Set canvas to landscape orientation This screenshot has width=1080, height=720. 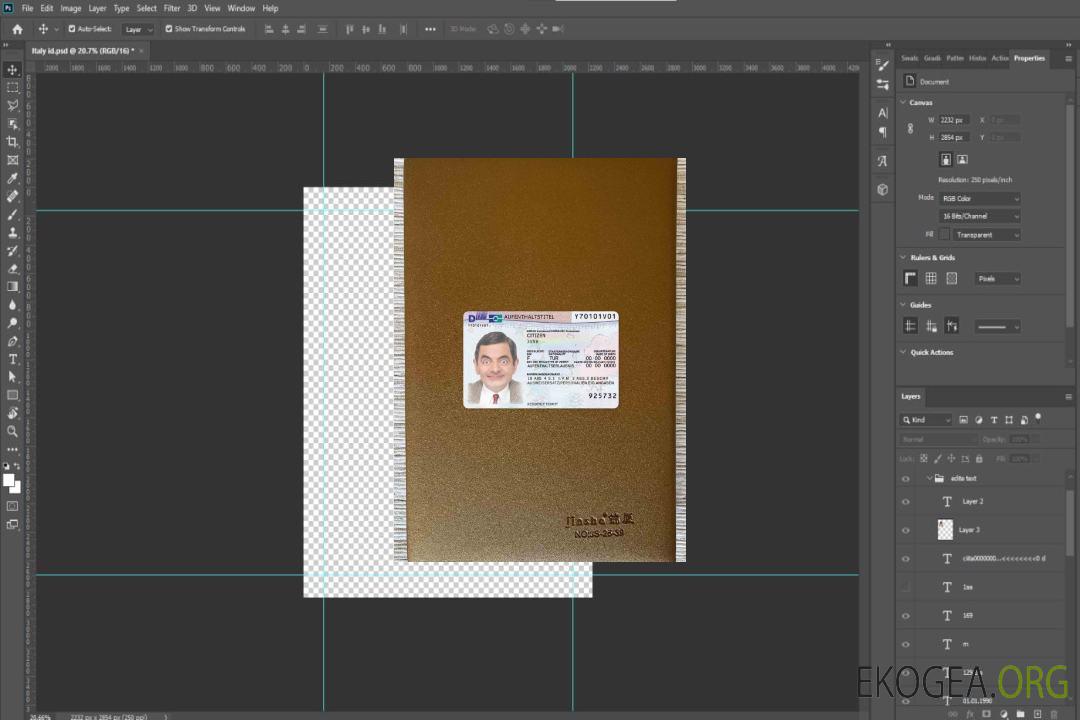click(x=962, y=159)
